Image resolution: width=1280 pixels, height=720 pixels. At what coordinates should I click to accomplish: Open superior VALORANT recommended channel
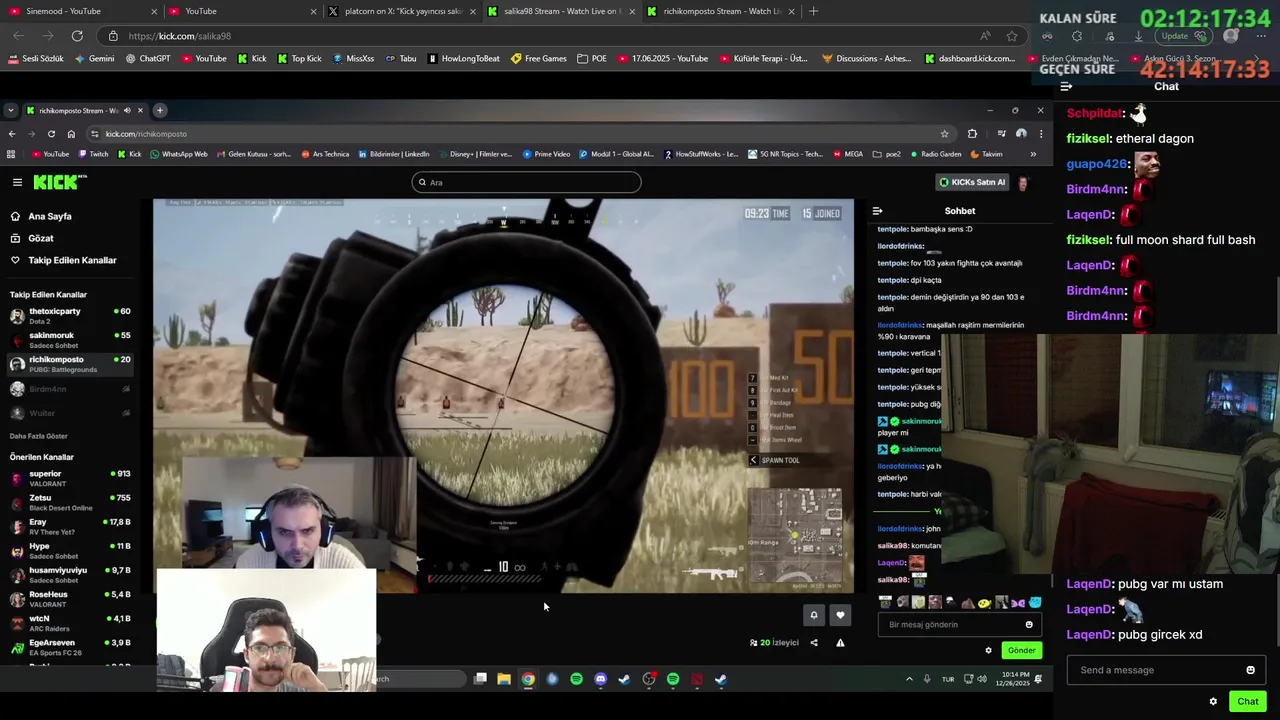point(70,478)
